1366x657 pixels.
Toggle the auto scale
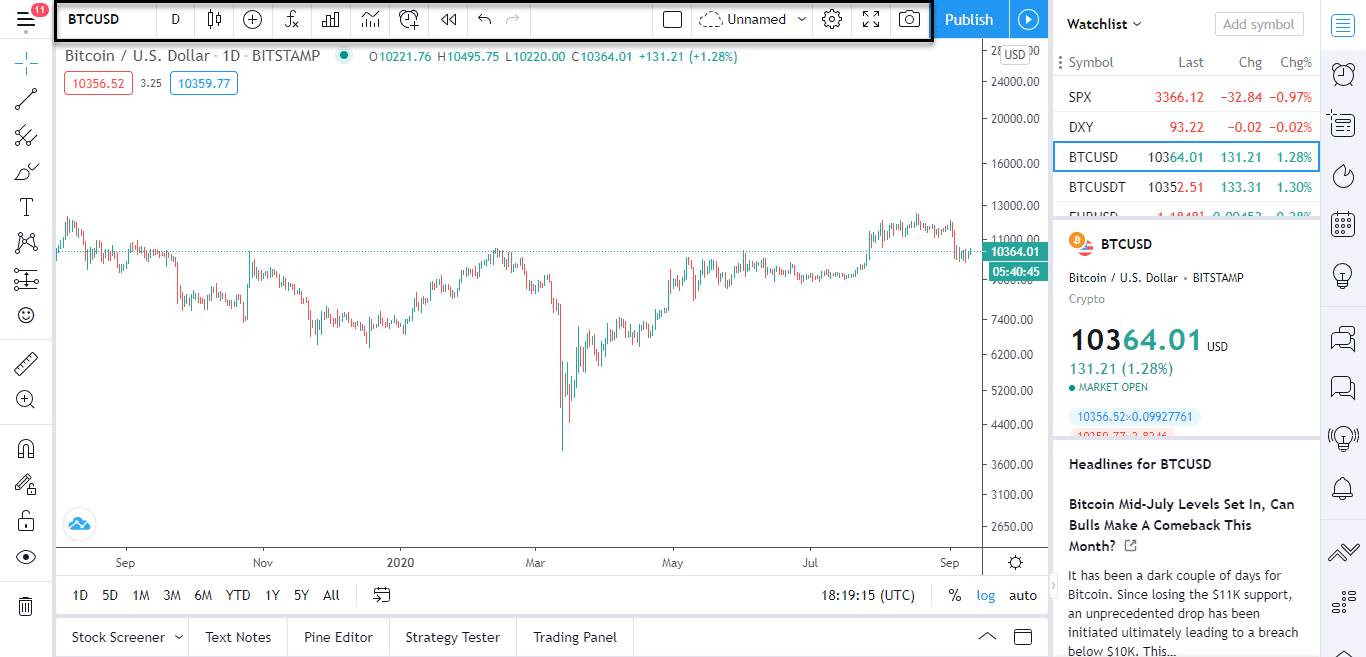[1023, 595]
